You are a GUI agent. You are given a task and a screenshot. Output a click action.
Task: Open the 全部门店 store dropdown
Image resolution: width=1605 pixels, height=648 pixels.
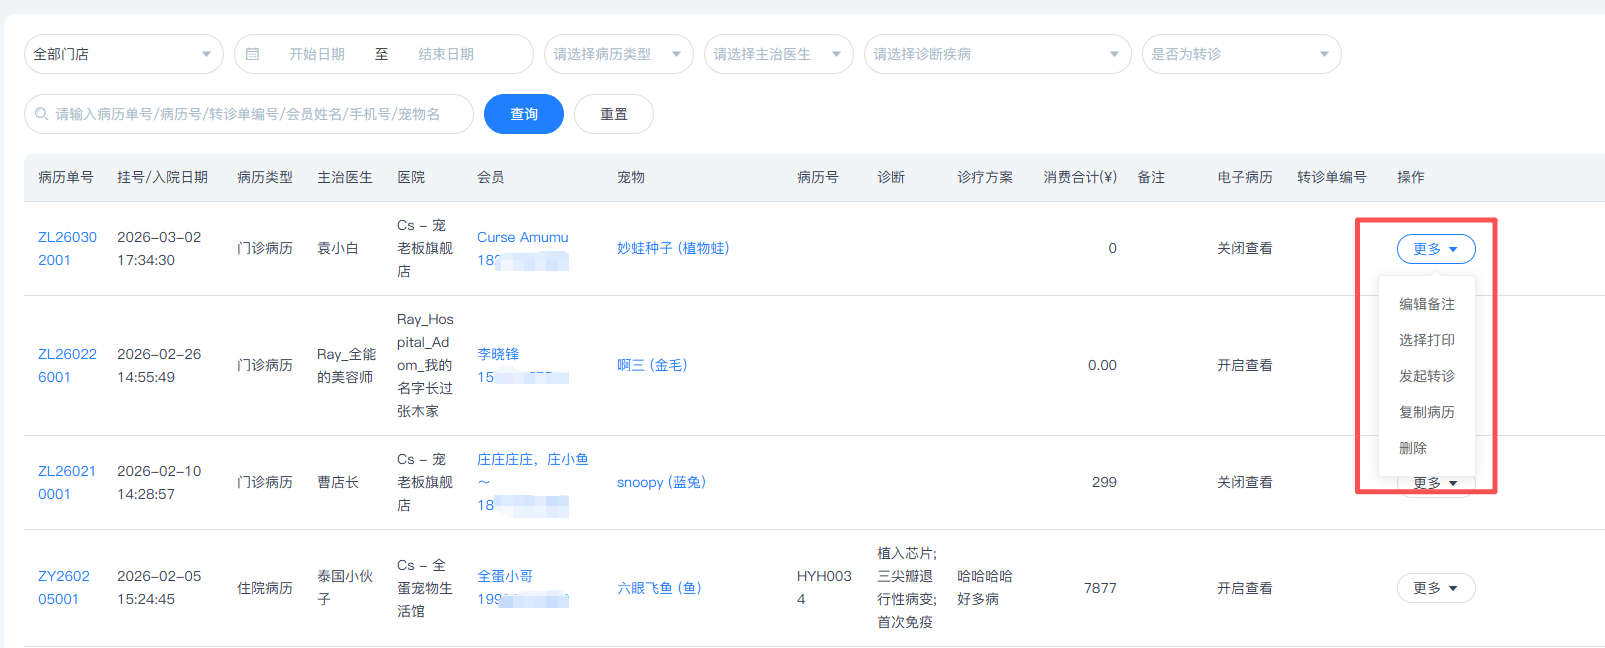click(123, 54)
